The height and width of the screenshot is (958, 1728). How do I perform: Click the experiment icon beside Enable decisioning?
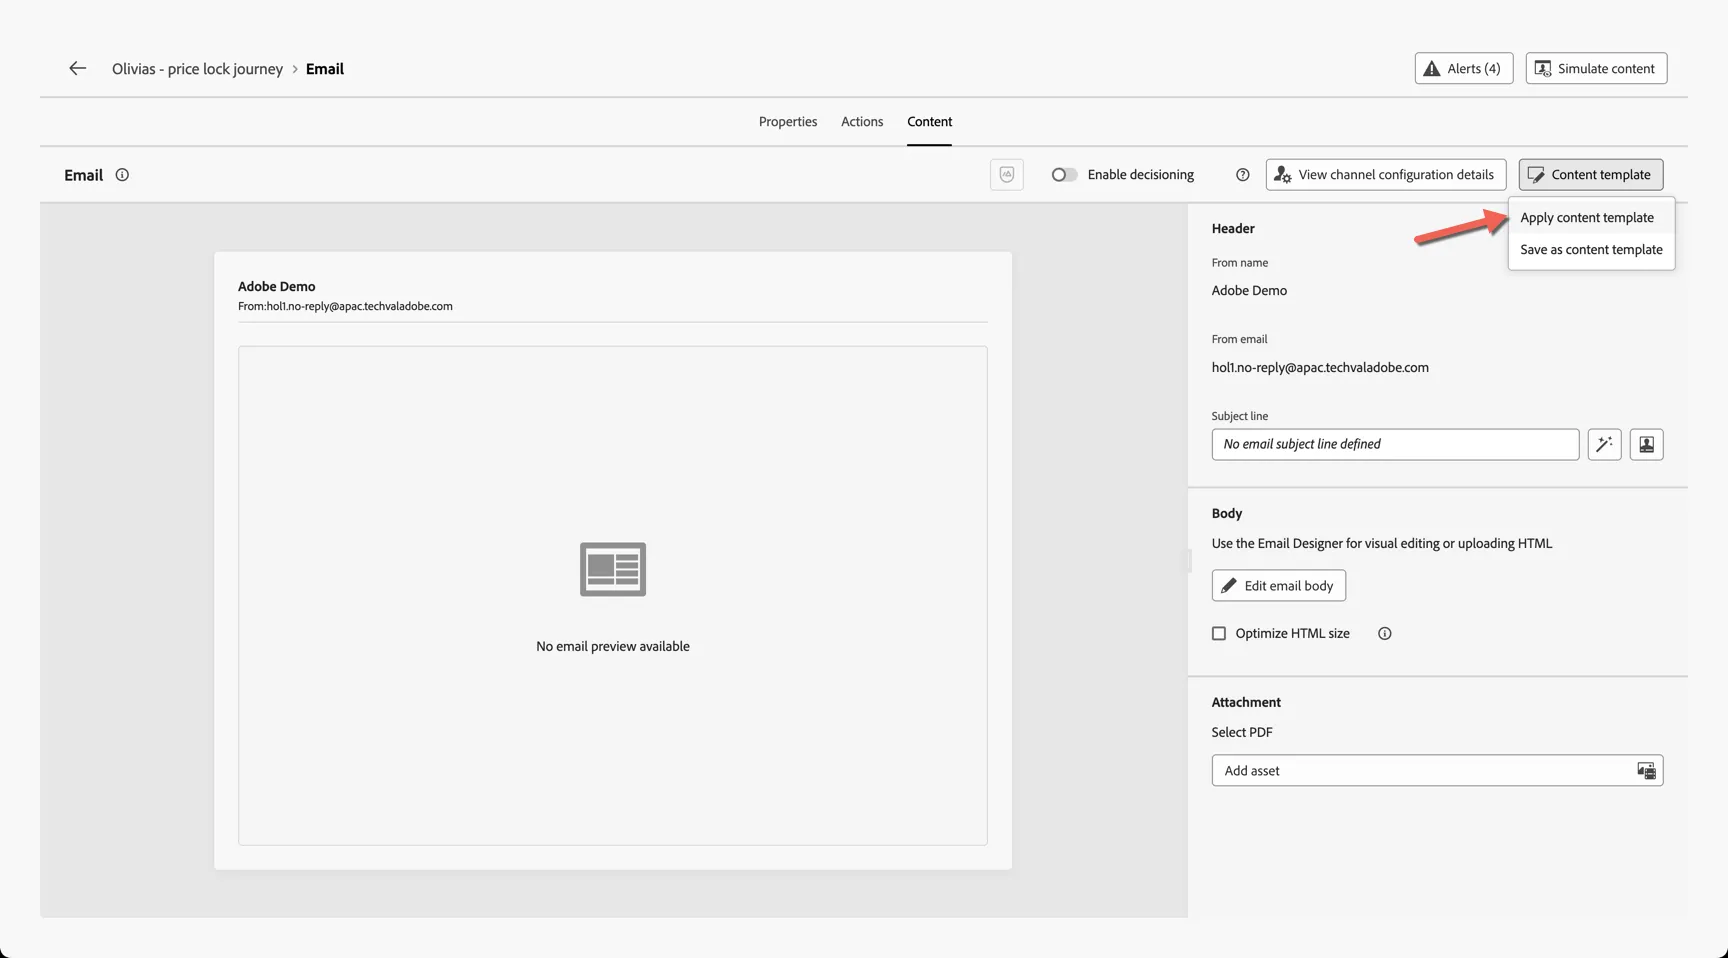coord(1006,174)
